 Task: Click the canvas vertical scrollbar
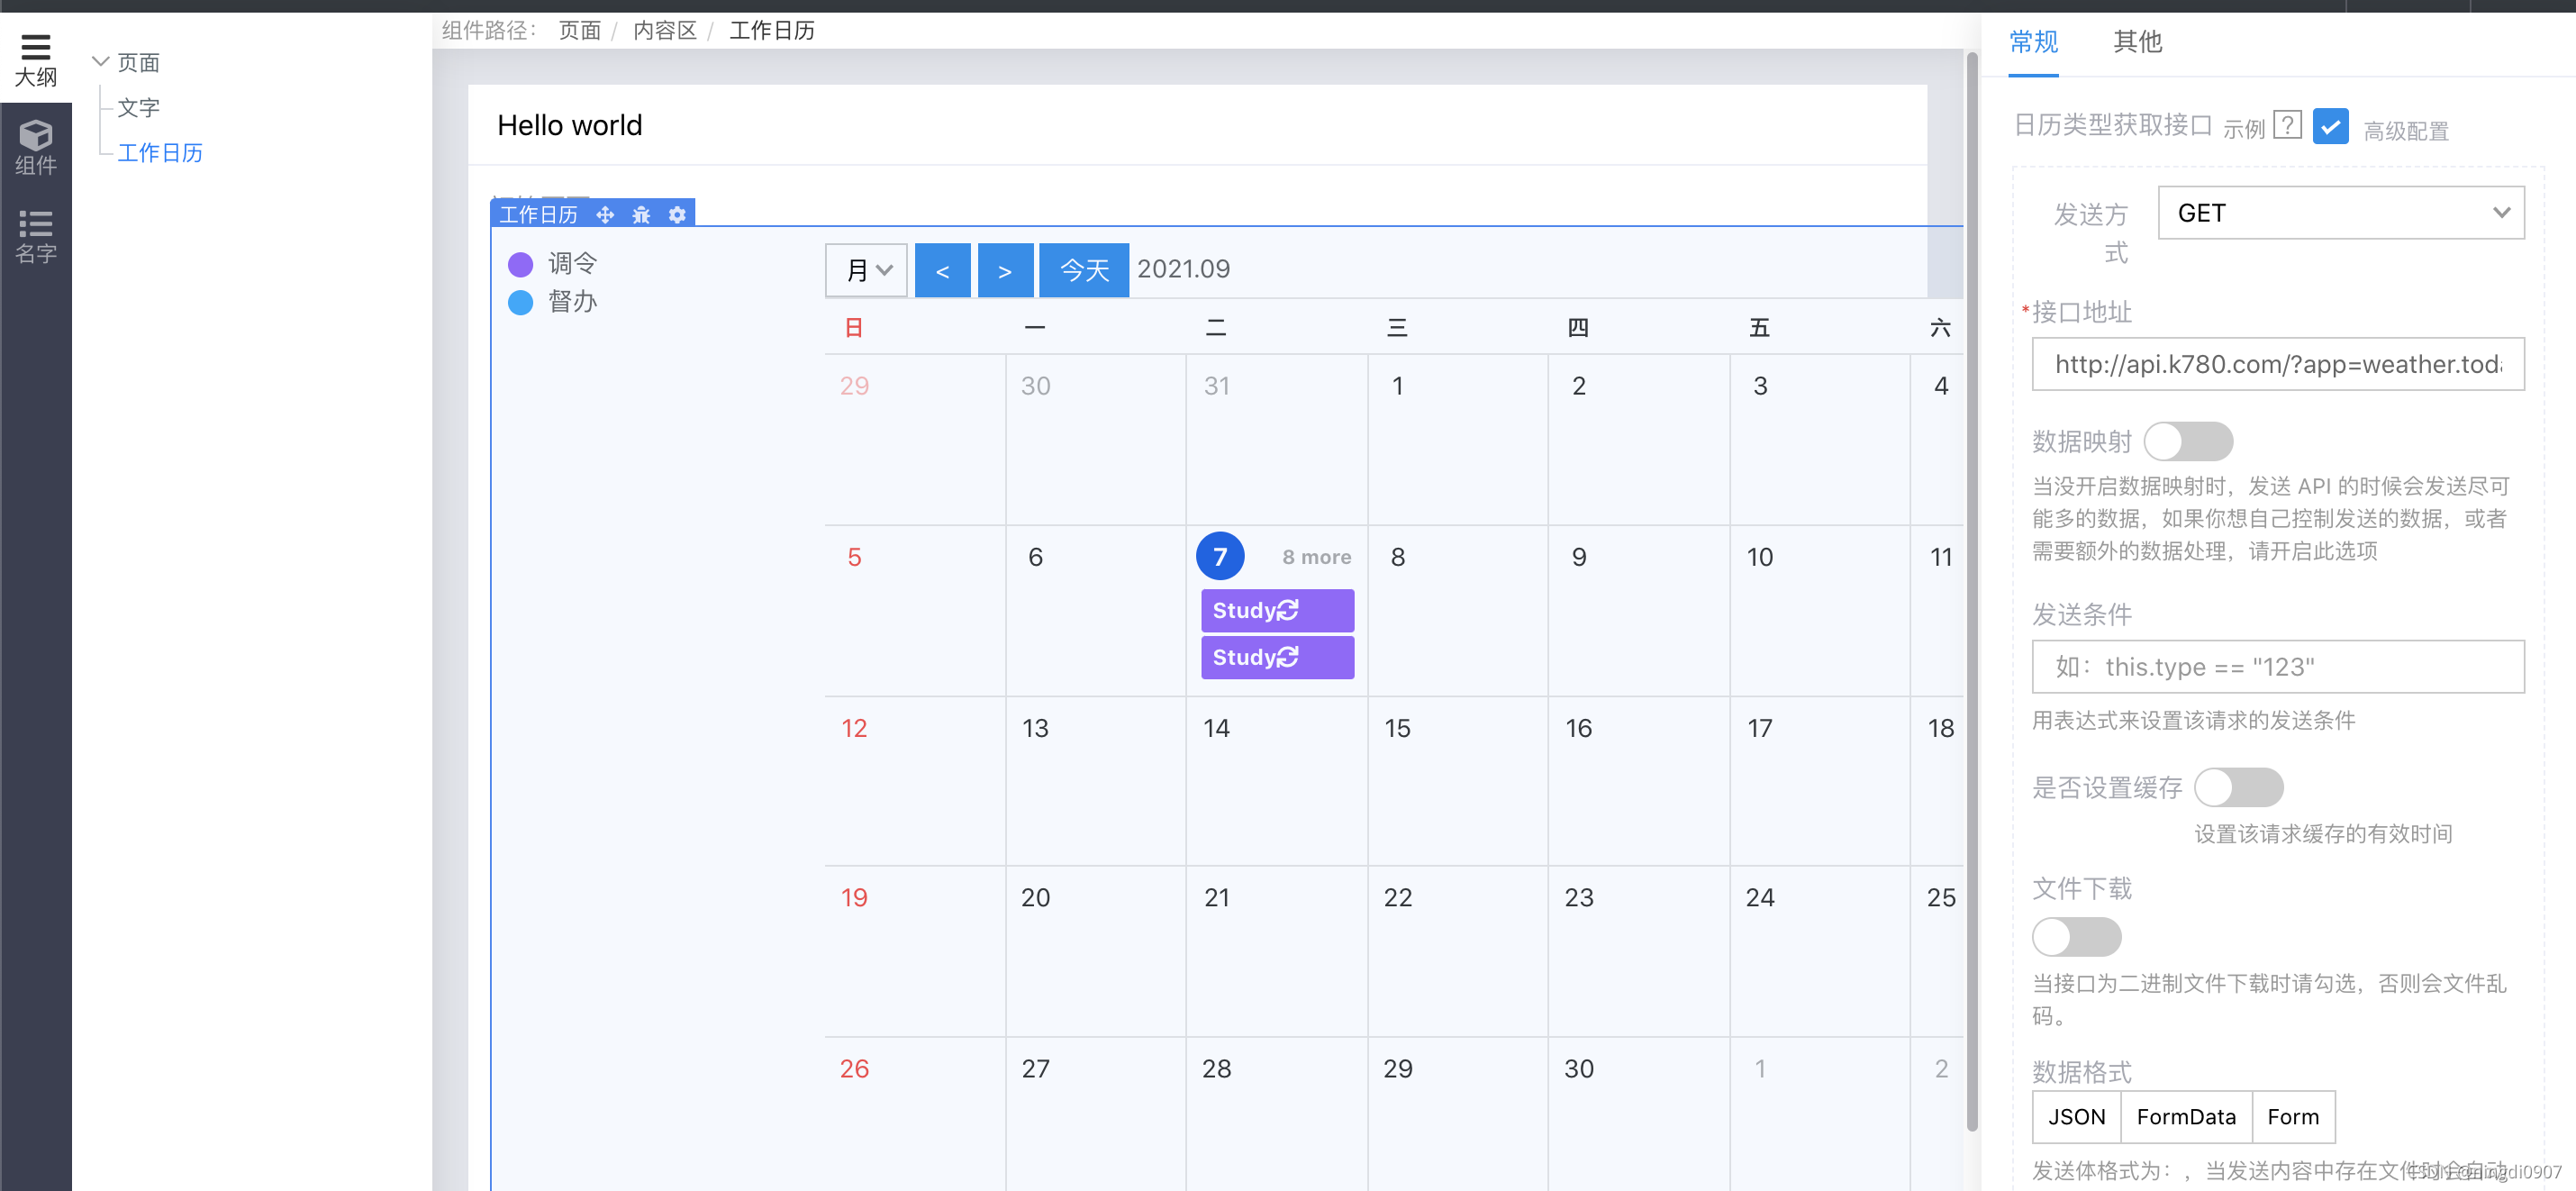coord(1971,590)
